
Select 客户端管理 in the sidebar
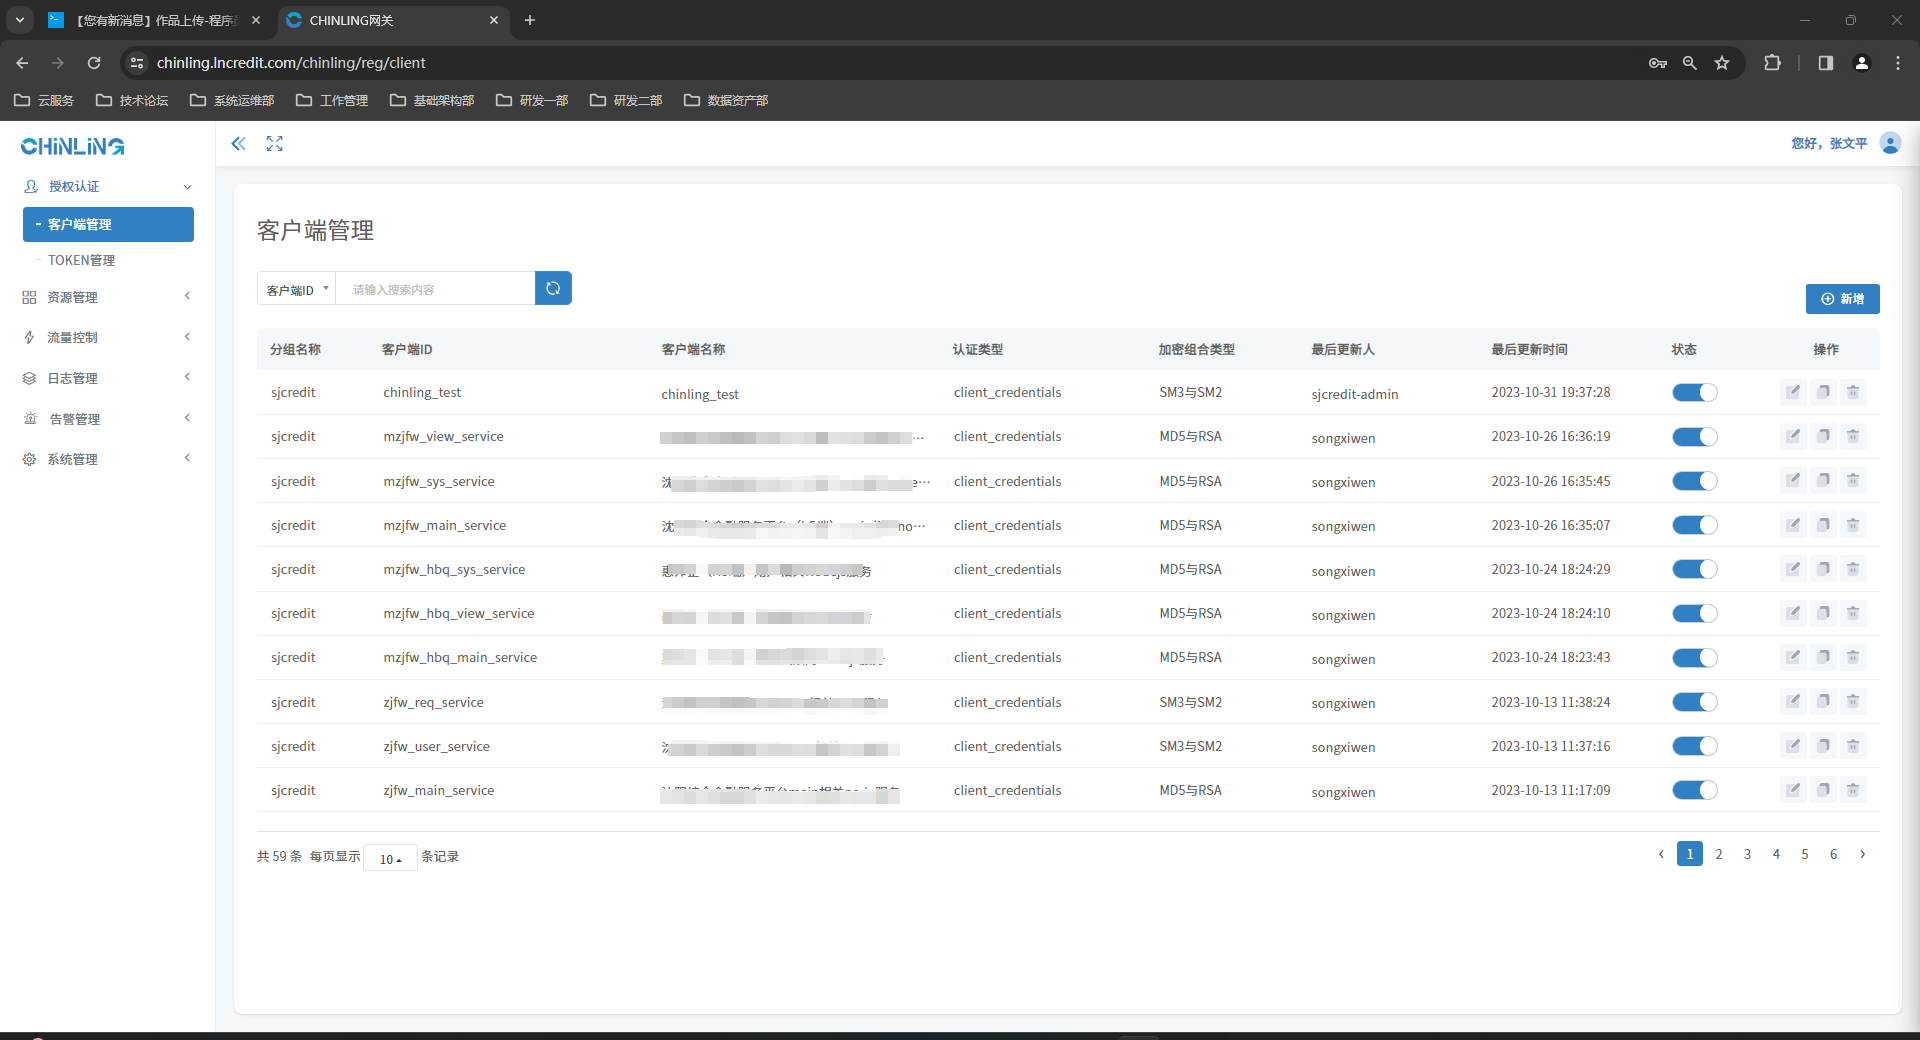coord(108,224)
